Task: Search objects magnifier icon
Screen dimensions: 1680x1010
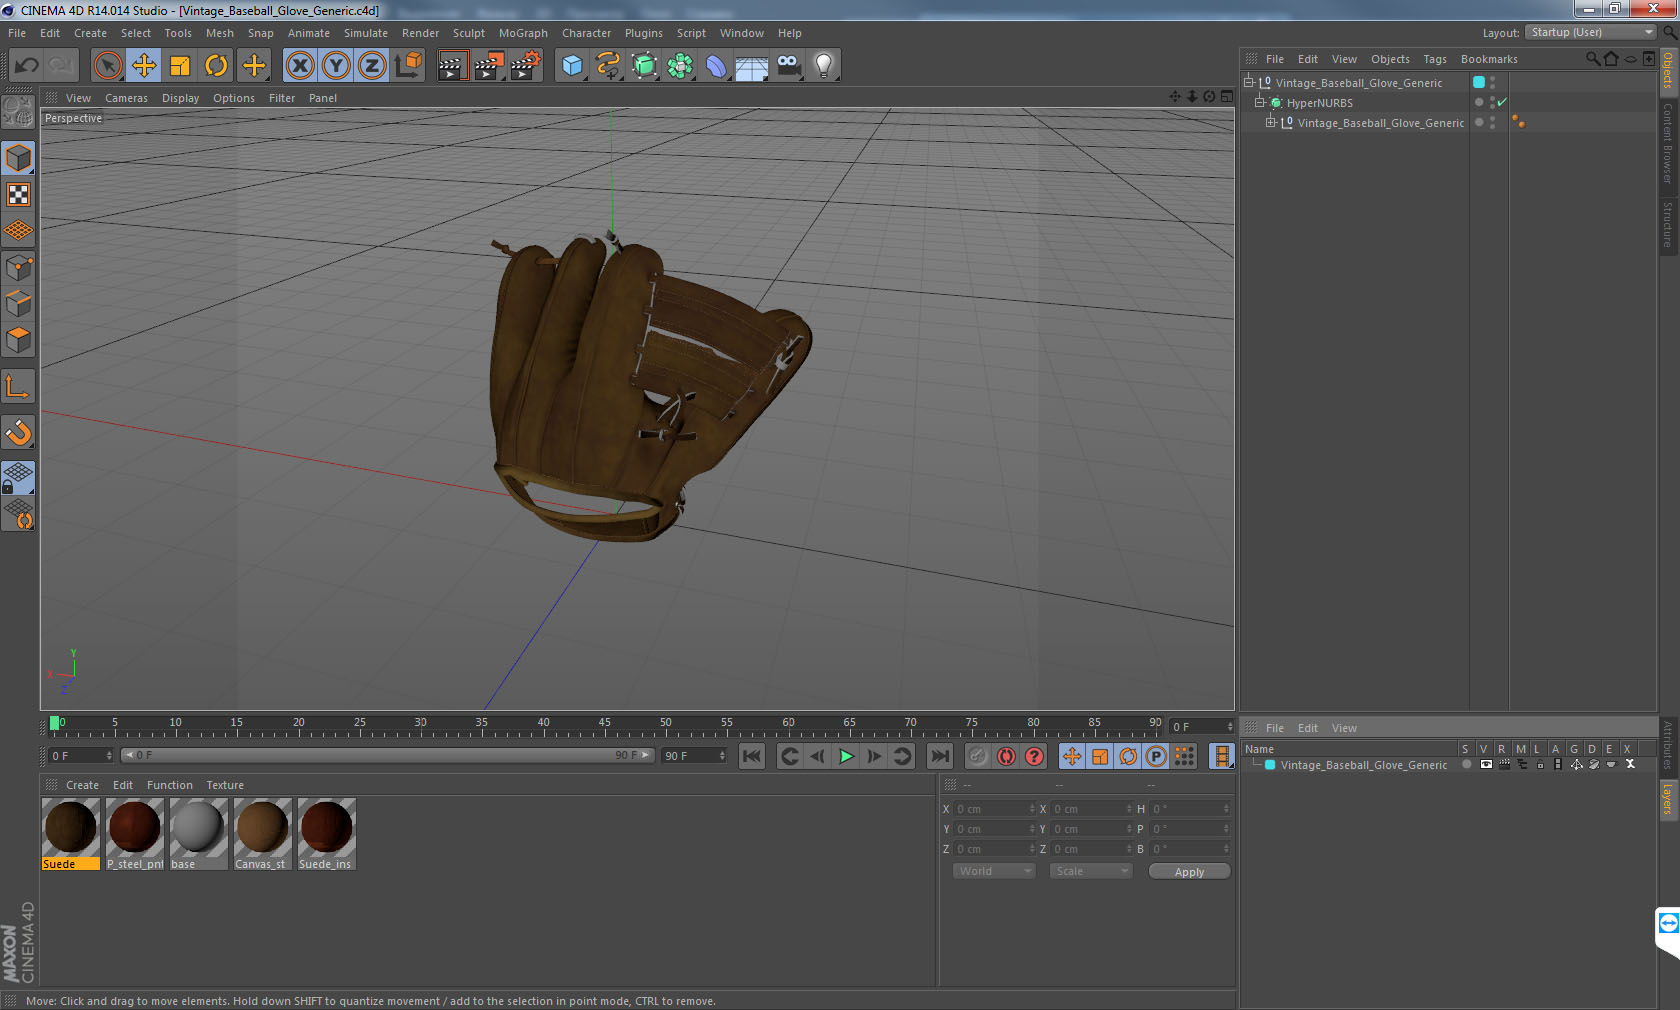Action: 1592,59
